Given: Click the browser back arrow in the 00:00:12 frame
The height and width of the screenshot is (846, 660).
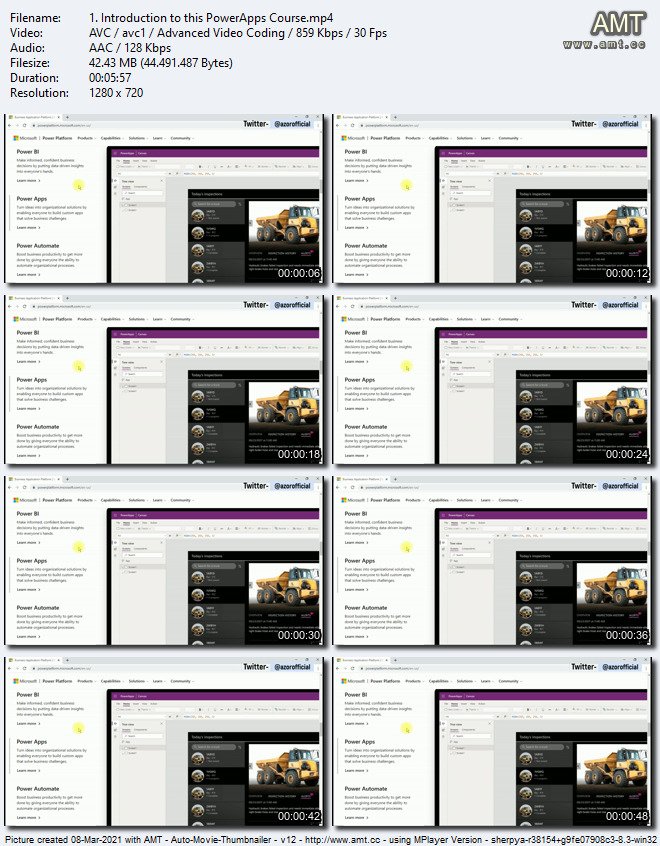Looking at the screenshot, I should (338, 125).
